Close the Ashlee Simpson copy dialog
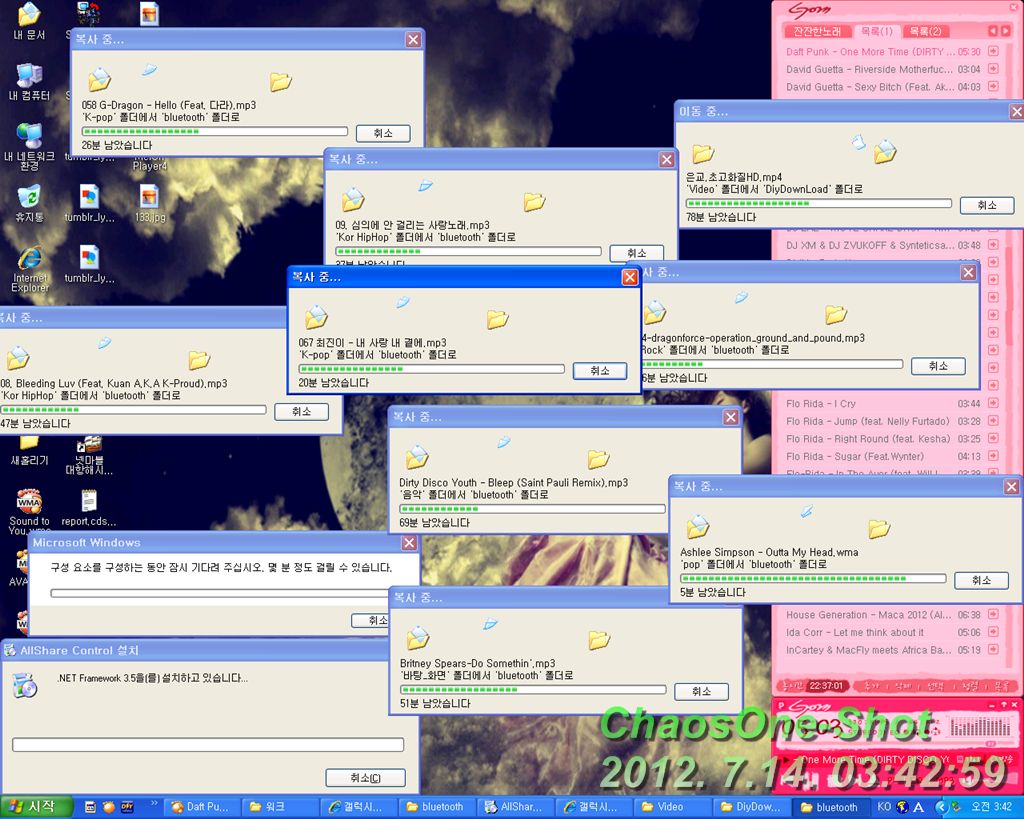 pyautogui.click(x=1012, y=487)
